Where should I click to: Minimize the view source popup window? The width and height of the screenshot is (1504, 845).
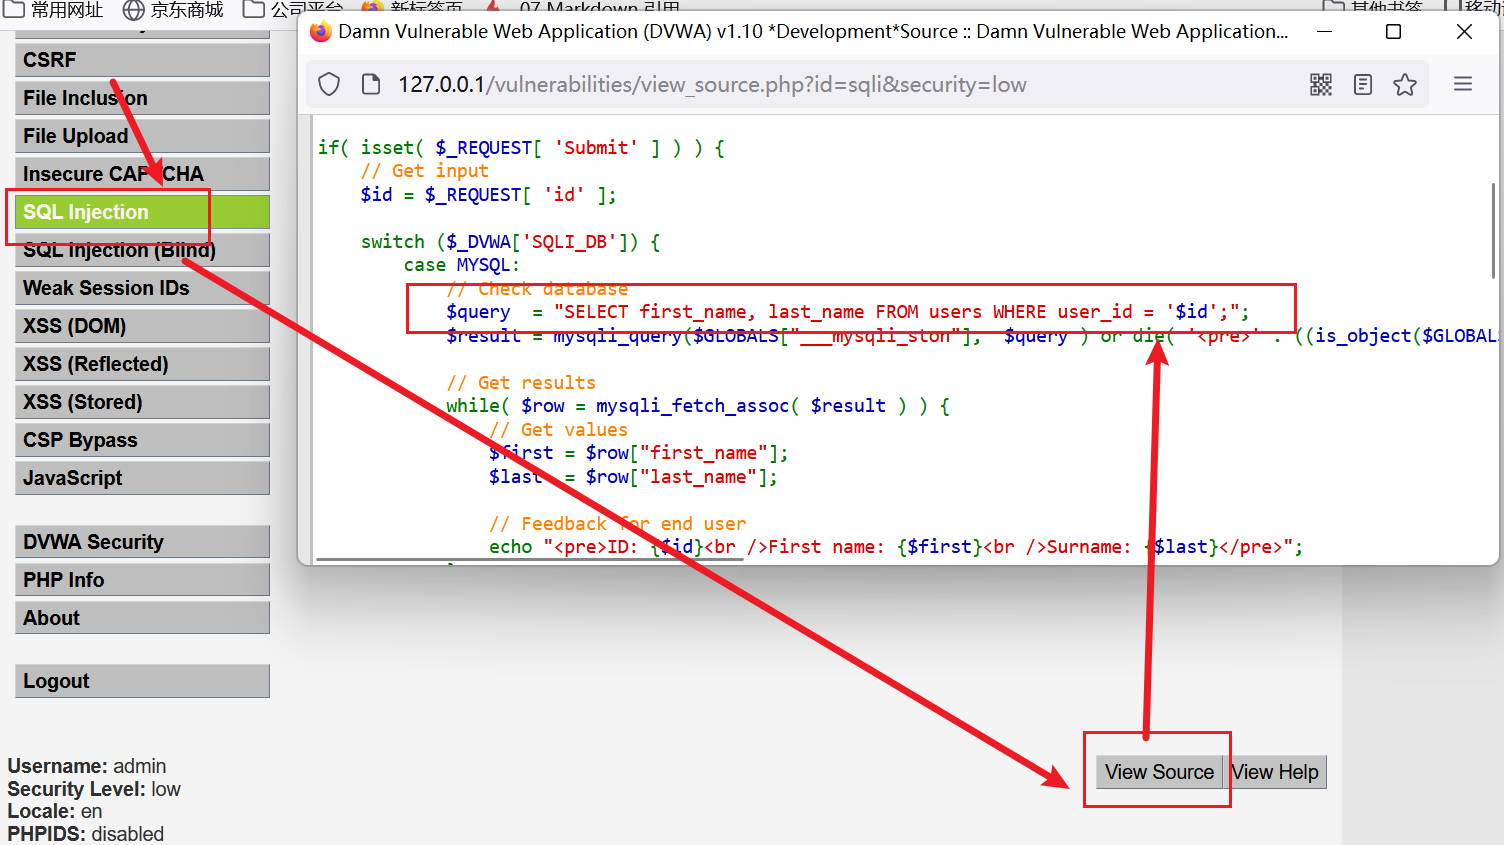1324,32
